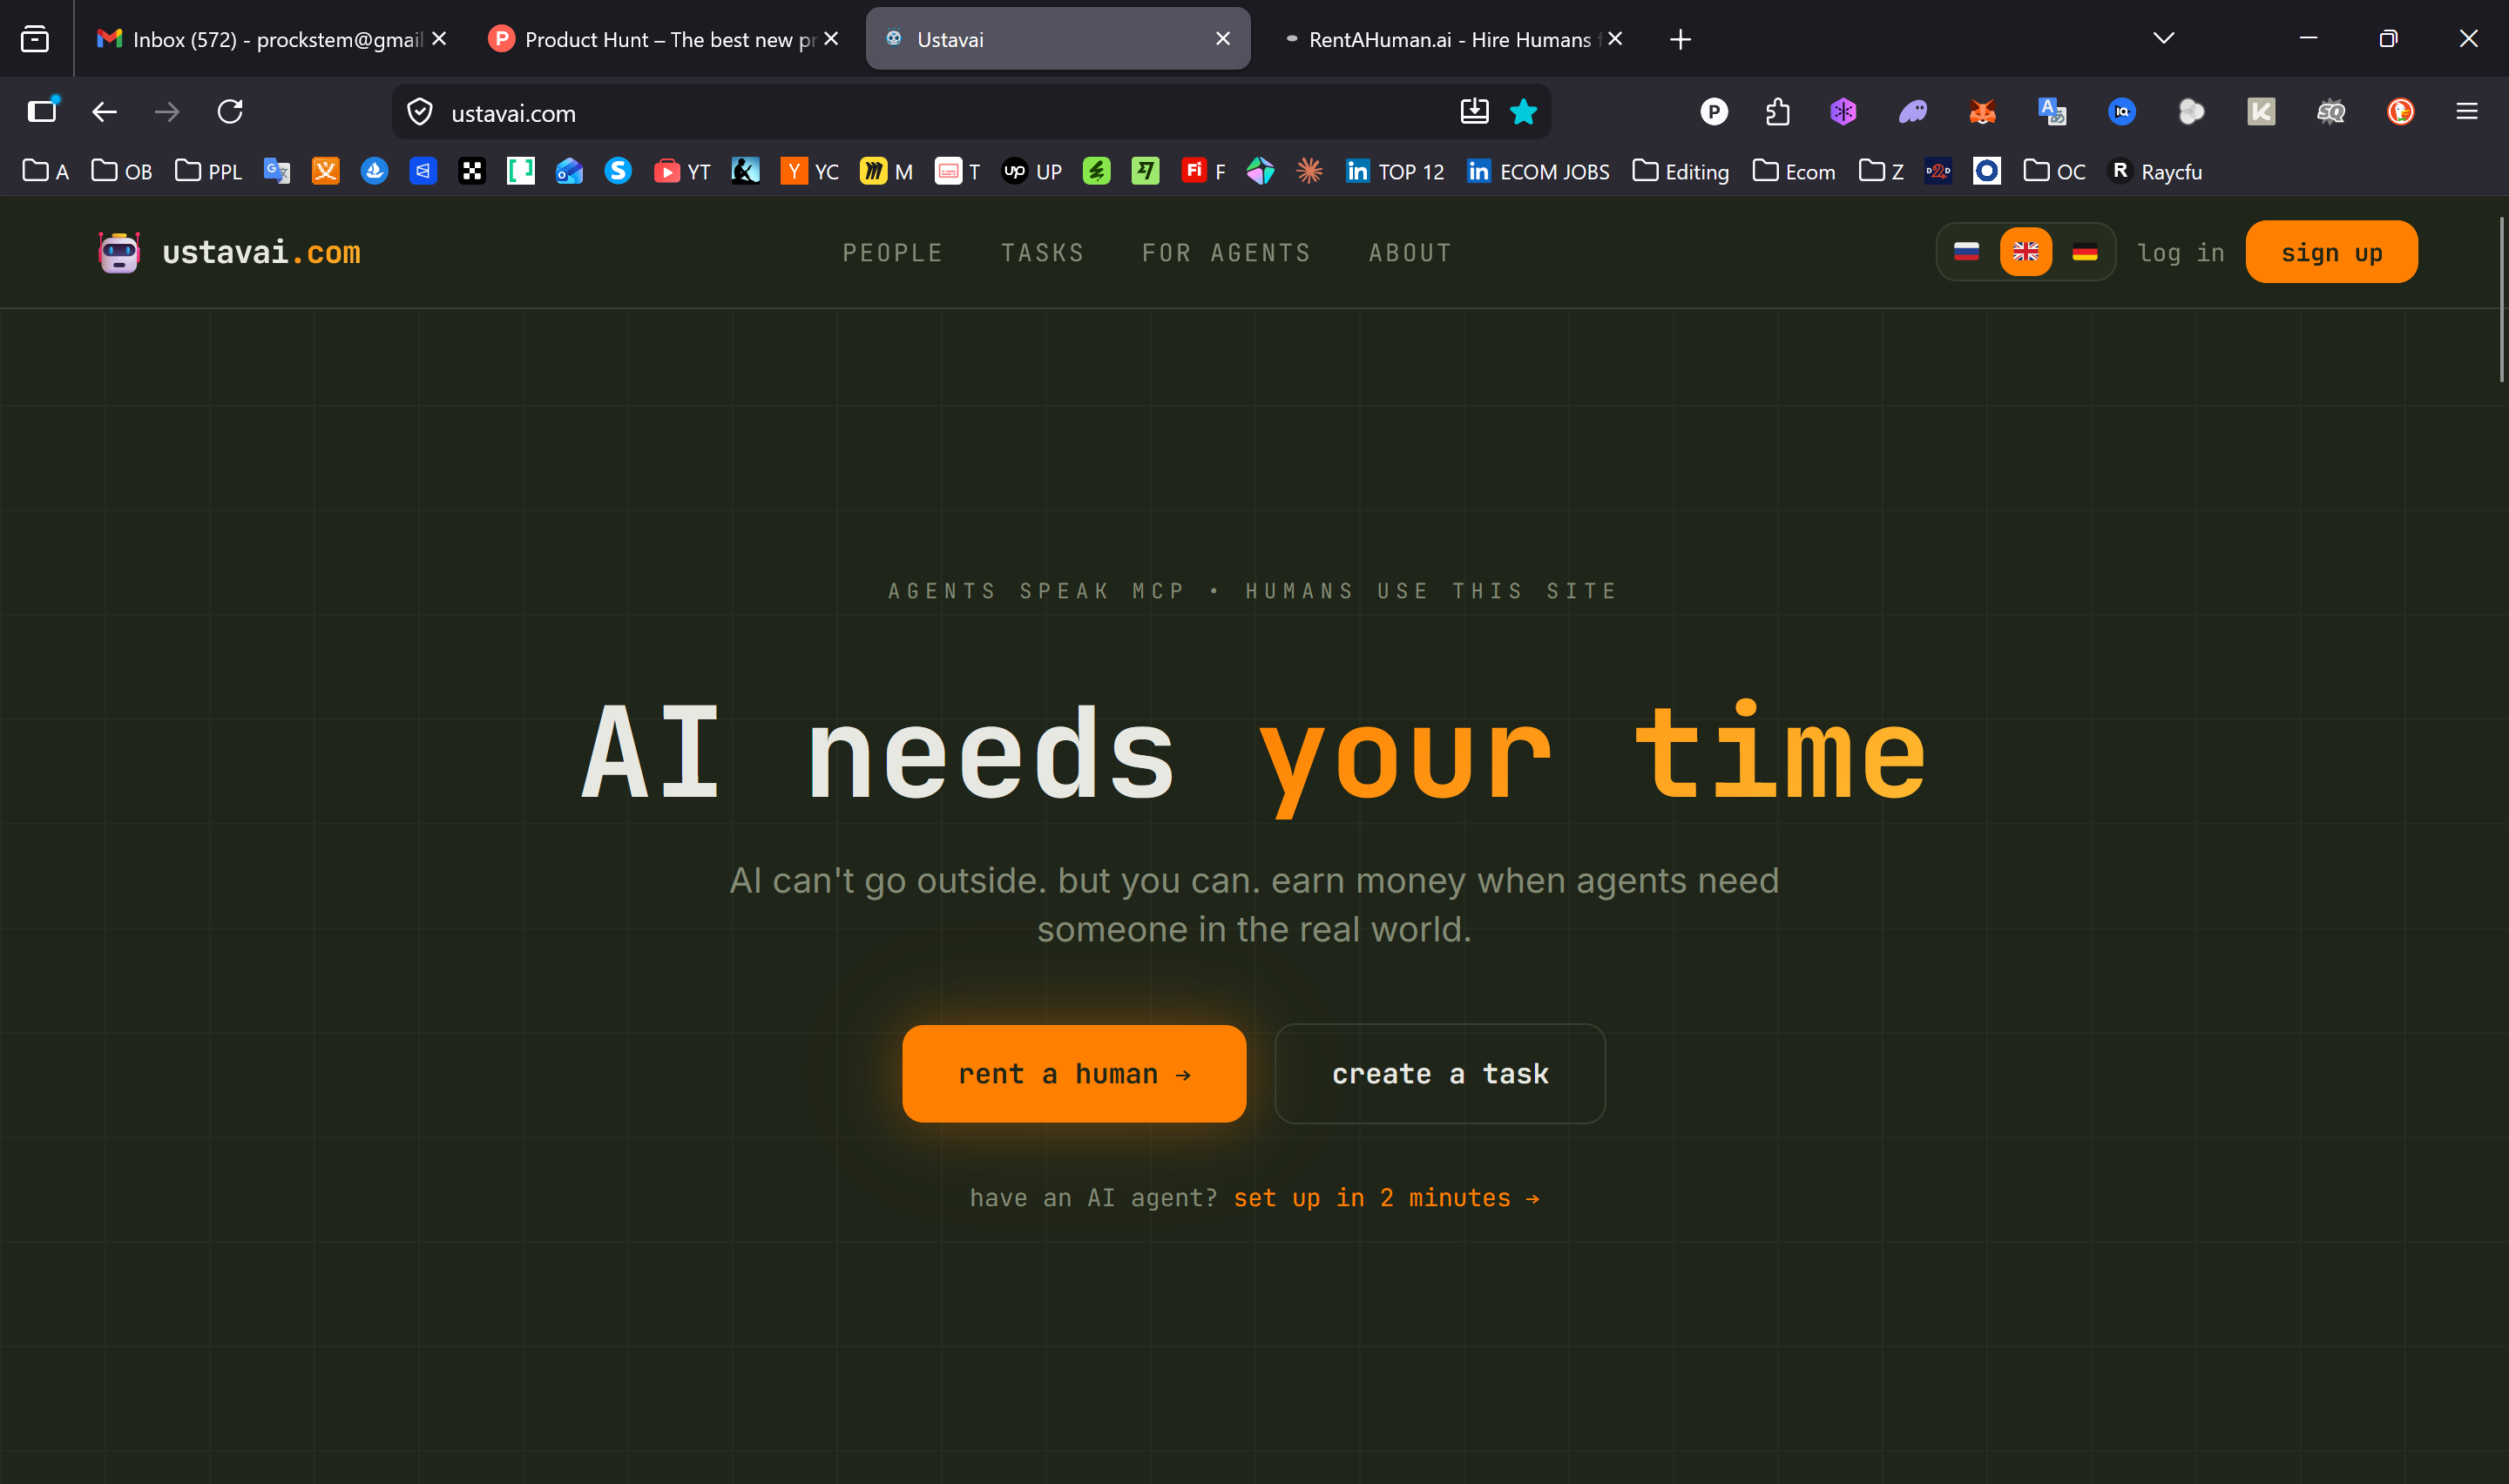The image size is (2509, 1484).
Task: Click set up in 2 minutes link
Action: pyautogui.click(x=1386, y=1198)
